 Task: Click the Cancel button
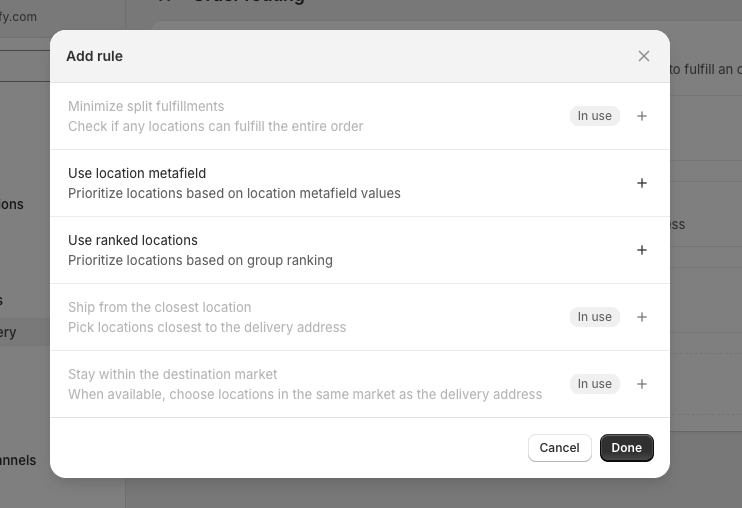[x=559, y=448]
